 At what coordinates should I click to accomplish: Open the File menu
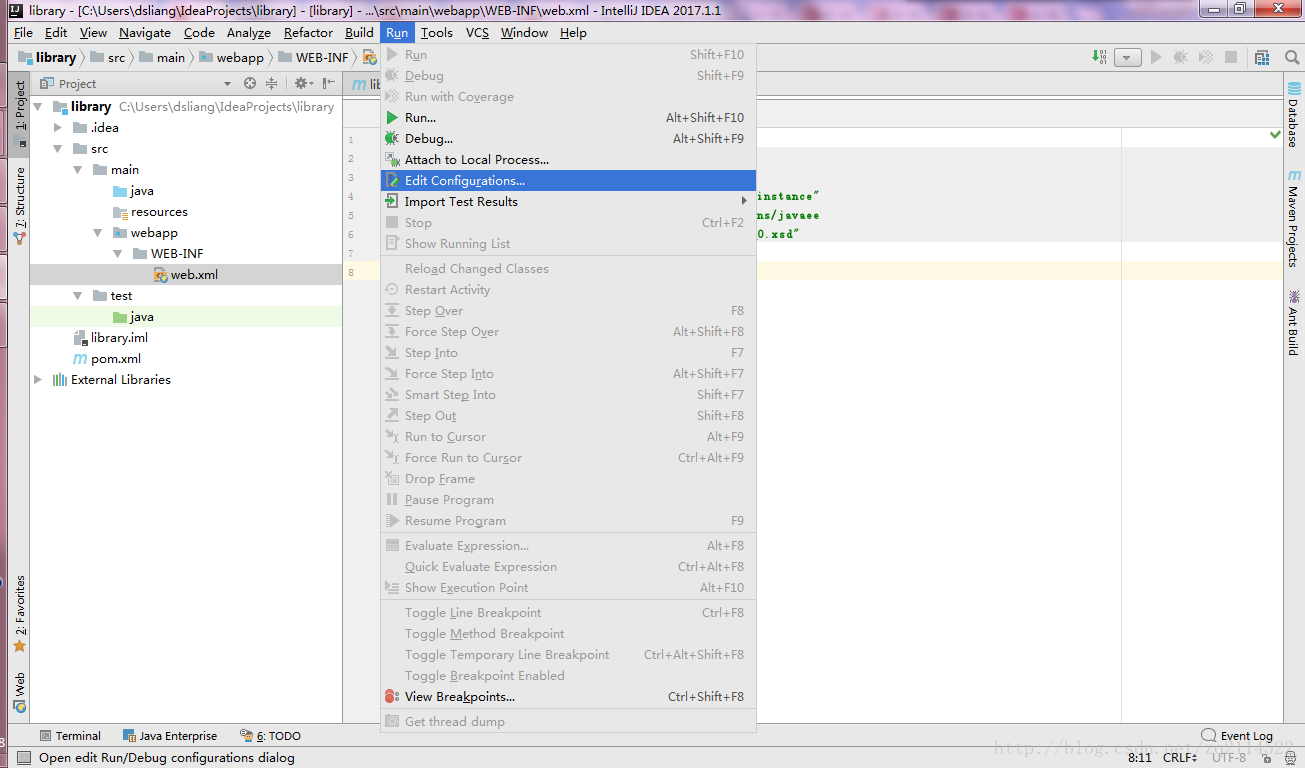(24, 32)
